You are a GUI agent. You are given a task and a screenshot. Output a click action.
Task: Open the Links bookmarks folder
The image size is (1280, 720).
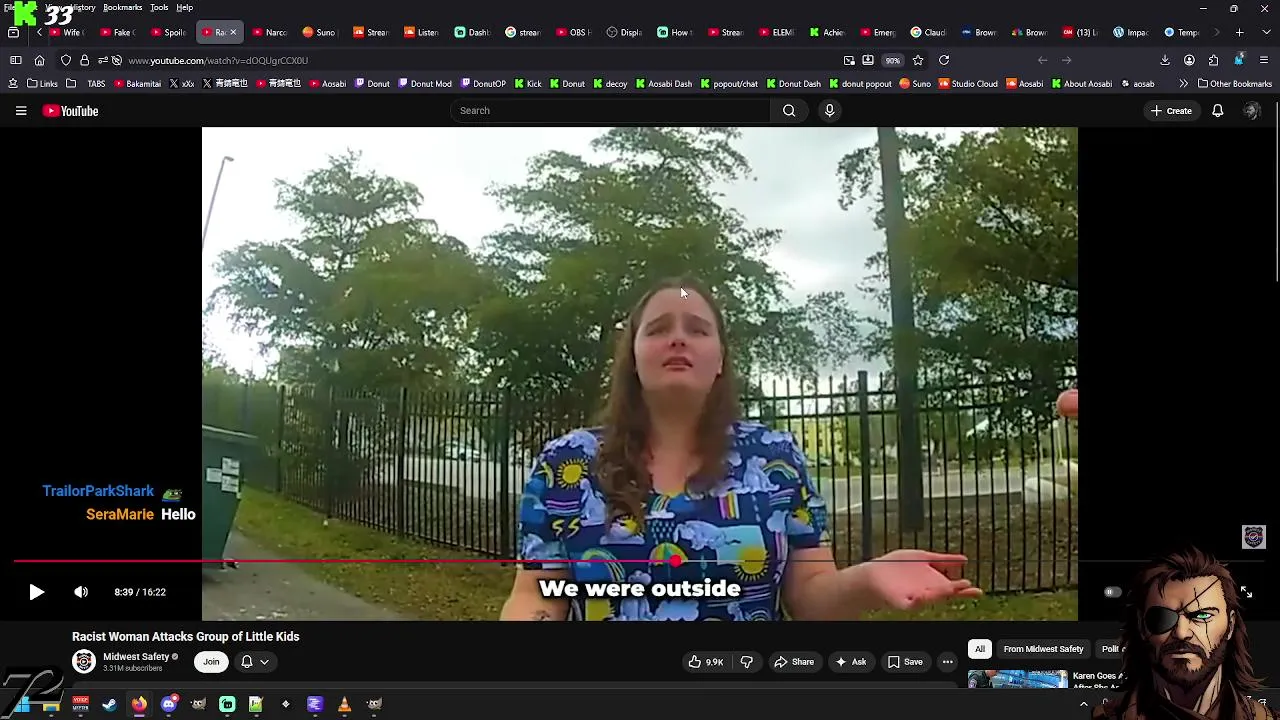coord(42,84)
